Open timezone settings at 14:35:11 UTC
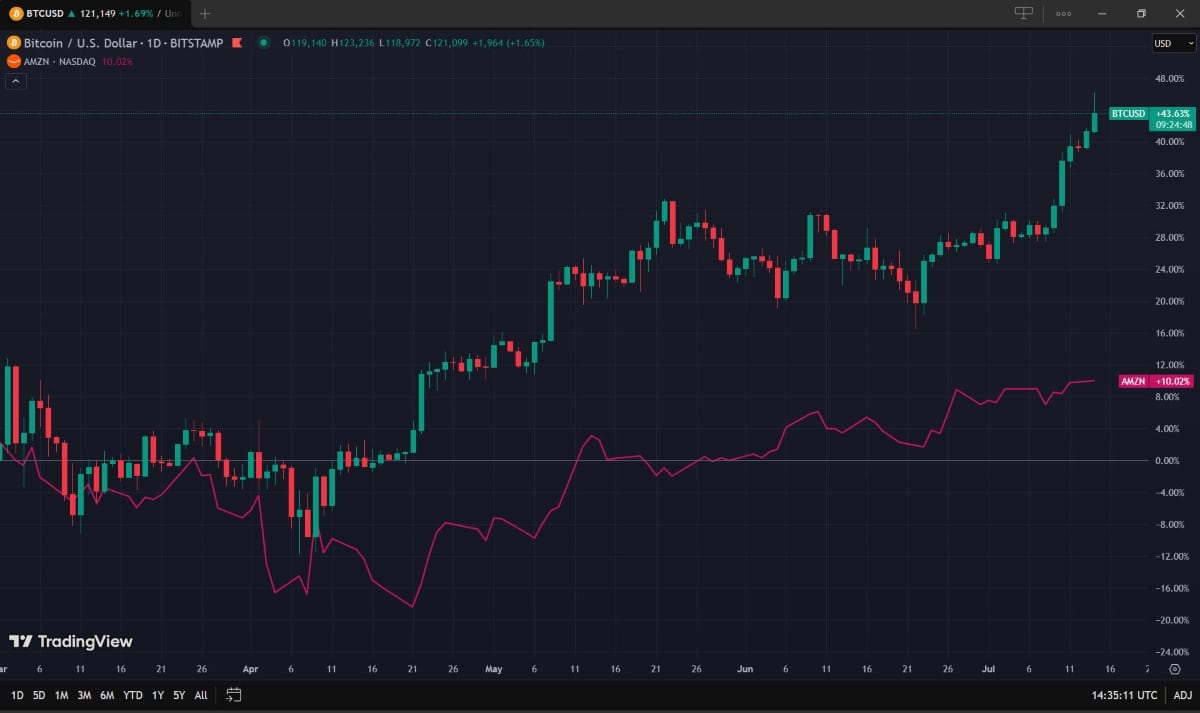 pyautogui.click(x=1125, y=695)
